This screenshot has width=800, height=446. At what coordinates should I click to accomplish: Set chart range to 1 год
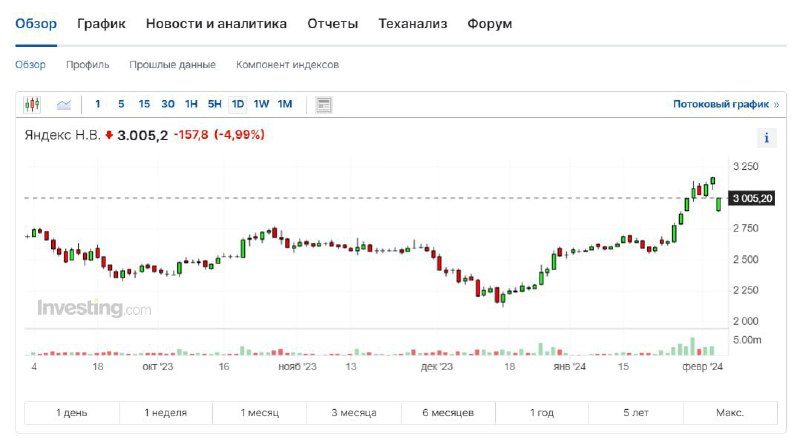[x=542, y=413]
